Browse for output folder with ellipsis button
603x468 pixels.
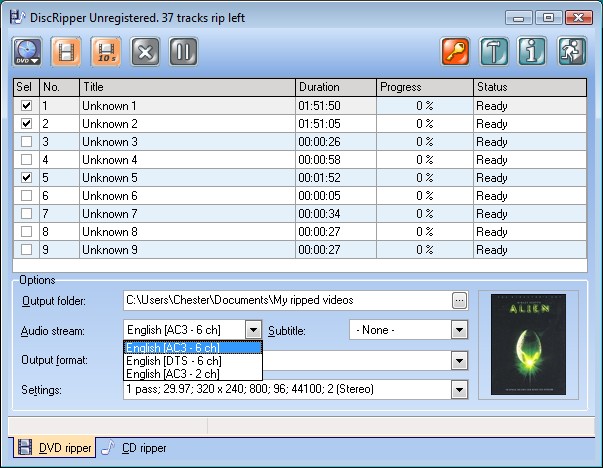[459, 300]
